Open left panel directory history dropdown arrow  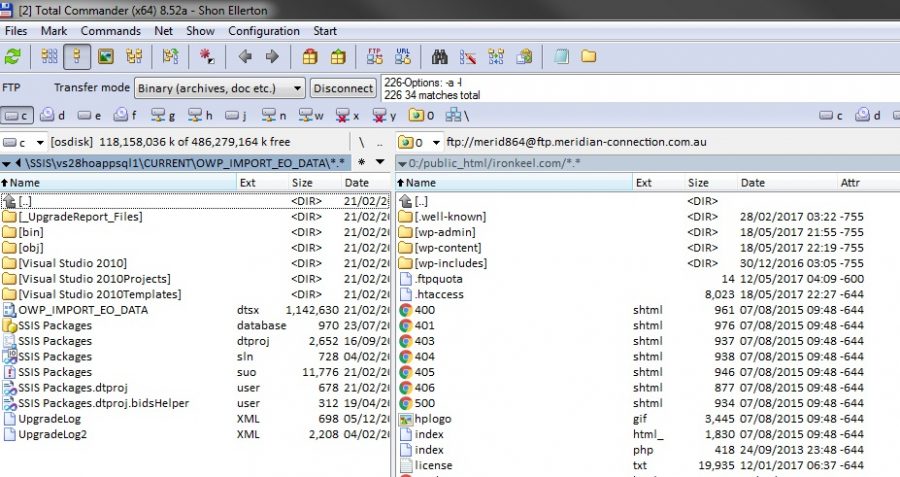click(380, 162)
